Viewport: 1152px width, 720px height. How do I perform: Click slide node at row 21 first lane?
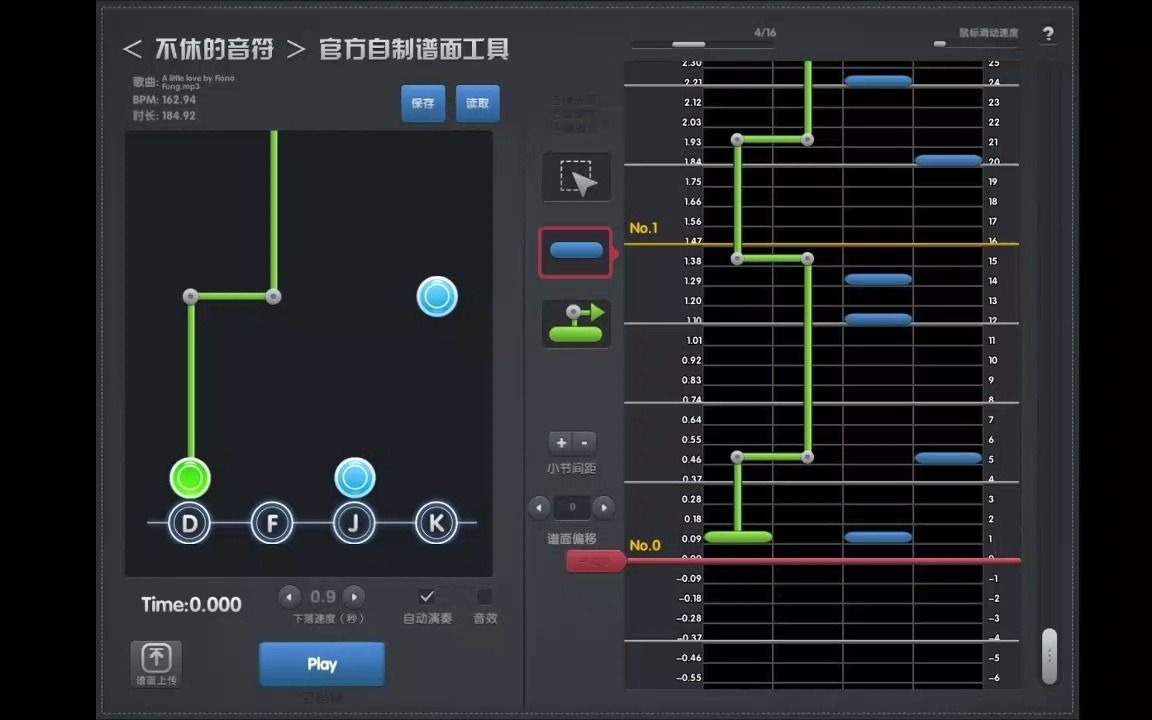click(738, 140)
